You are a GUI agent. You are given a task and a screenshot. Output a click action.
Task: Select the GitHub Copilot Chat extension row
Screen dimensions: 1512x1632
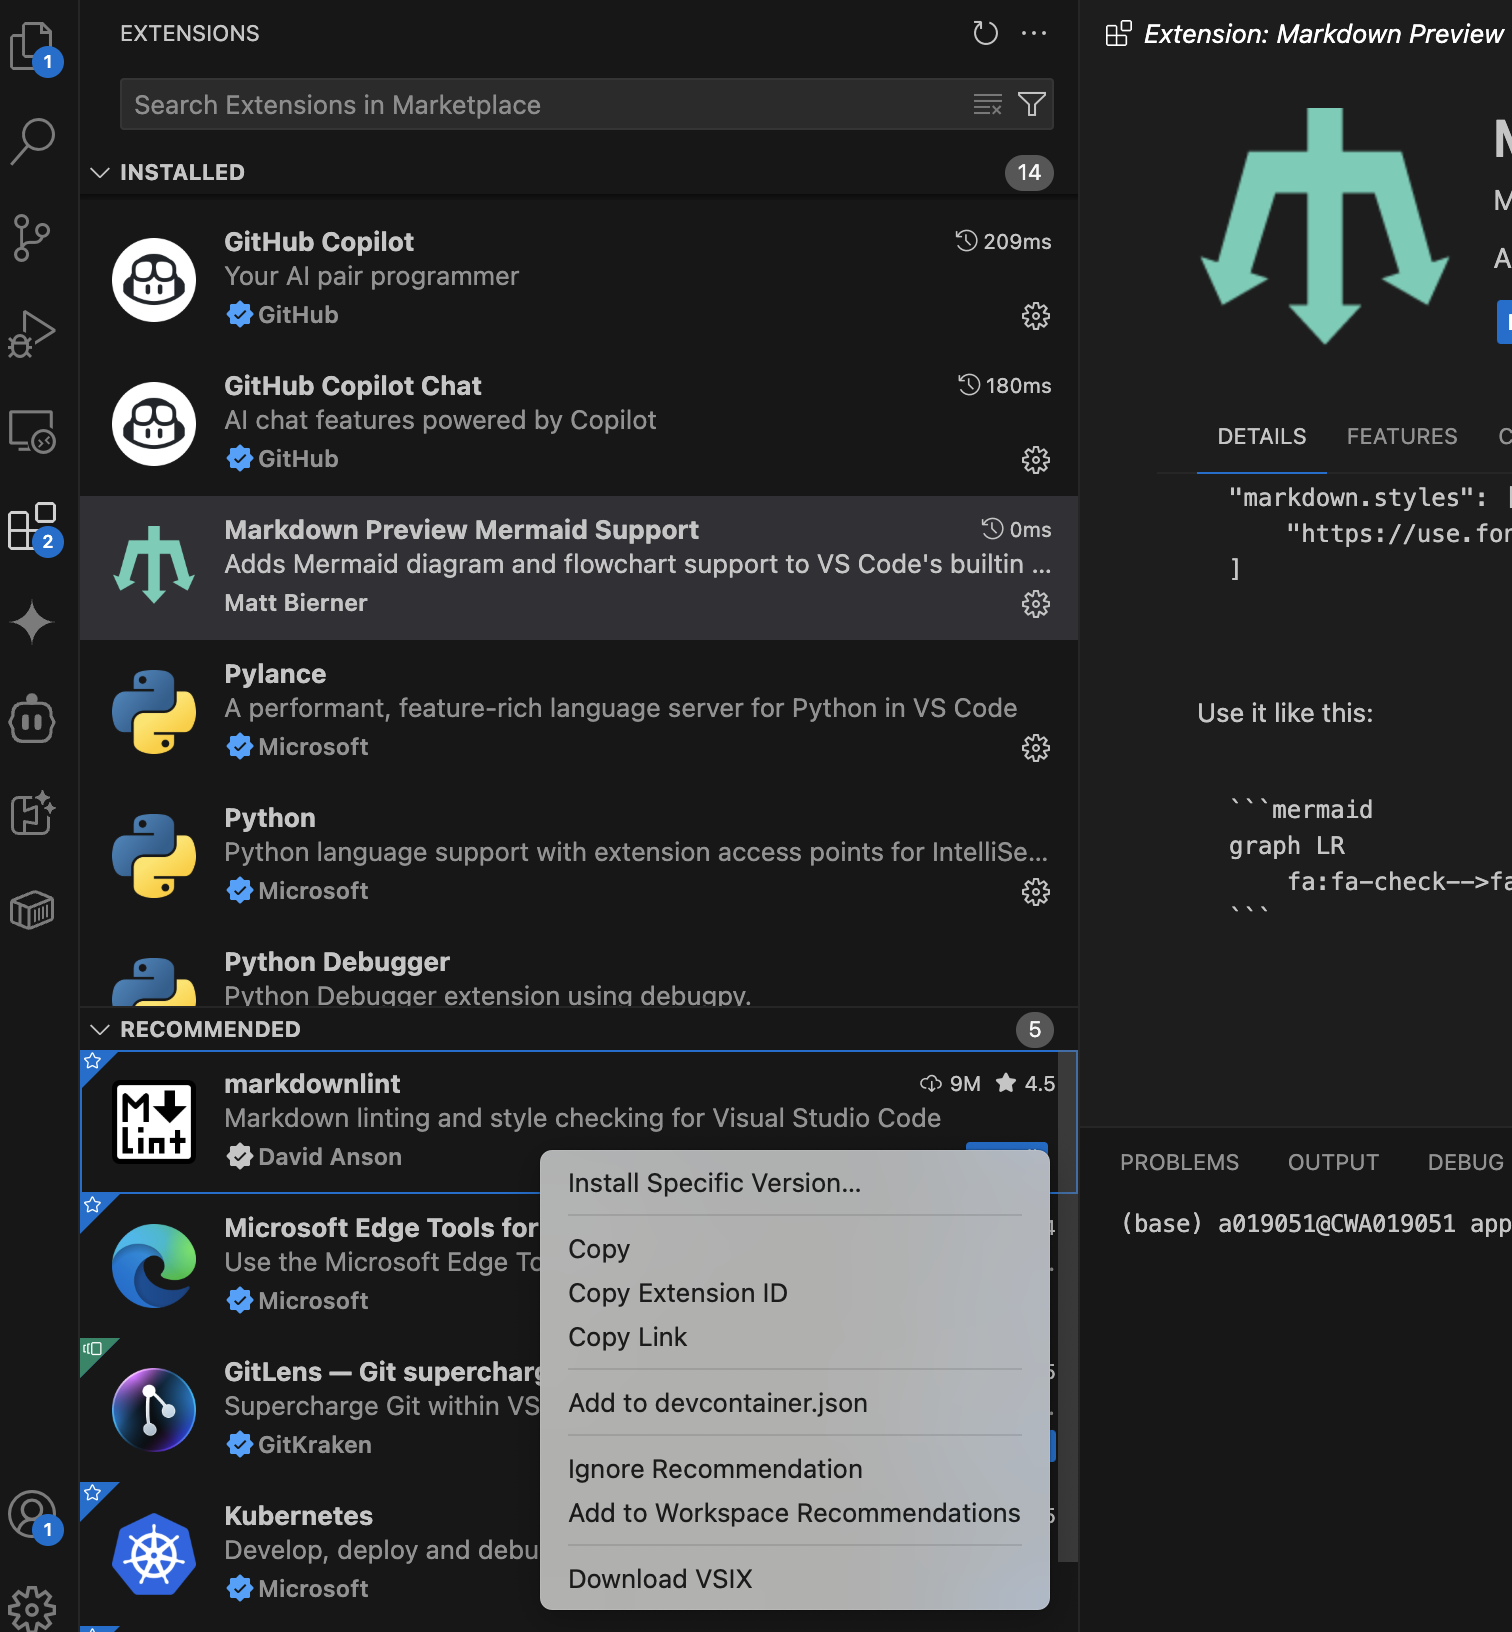pos(579,424)
